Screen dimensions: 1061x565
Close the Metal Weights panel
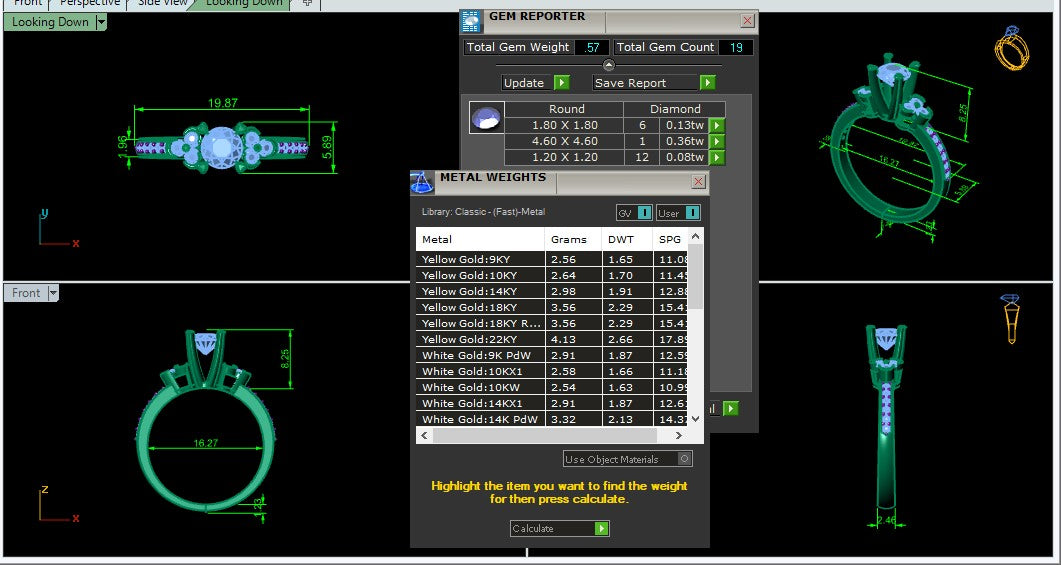click(x=698, y=181)
